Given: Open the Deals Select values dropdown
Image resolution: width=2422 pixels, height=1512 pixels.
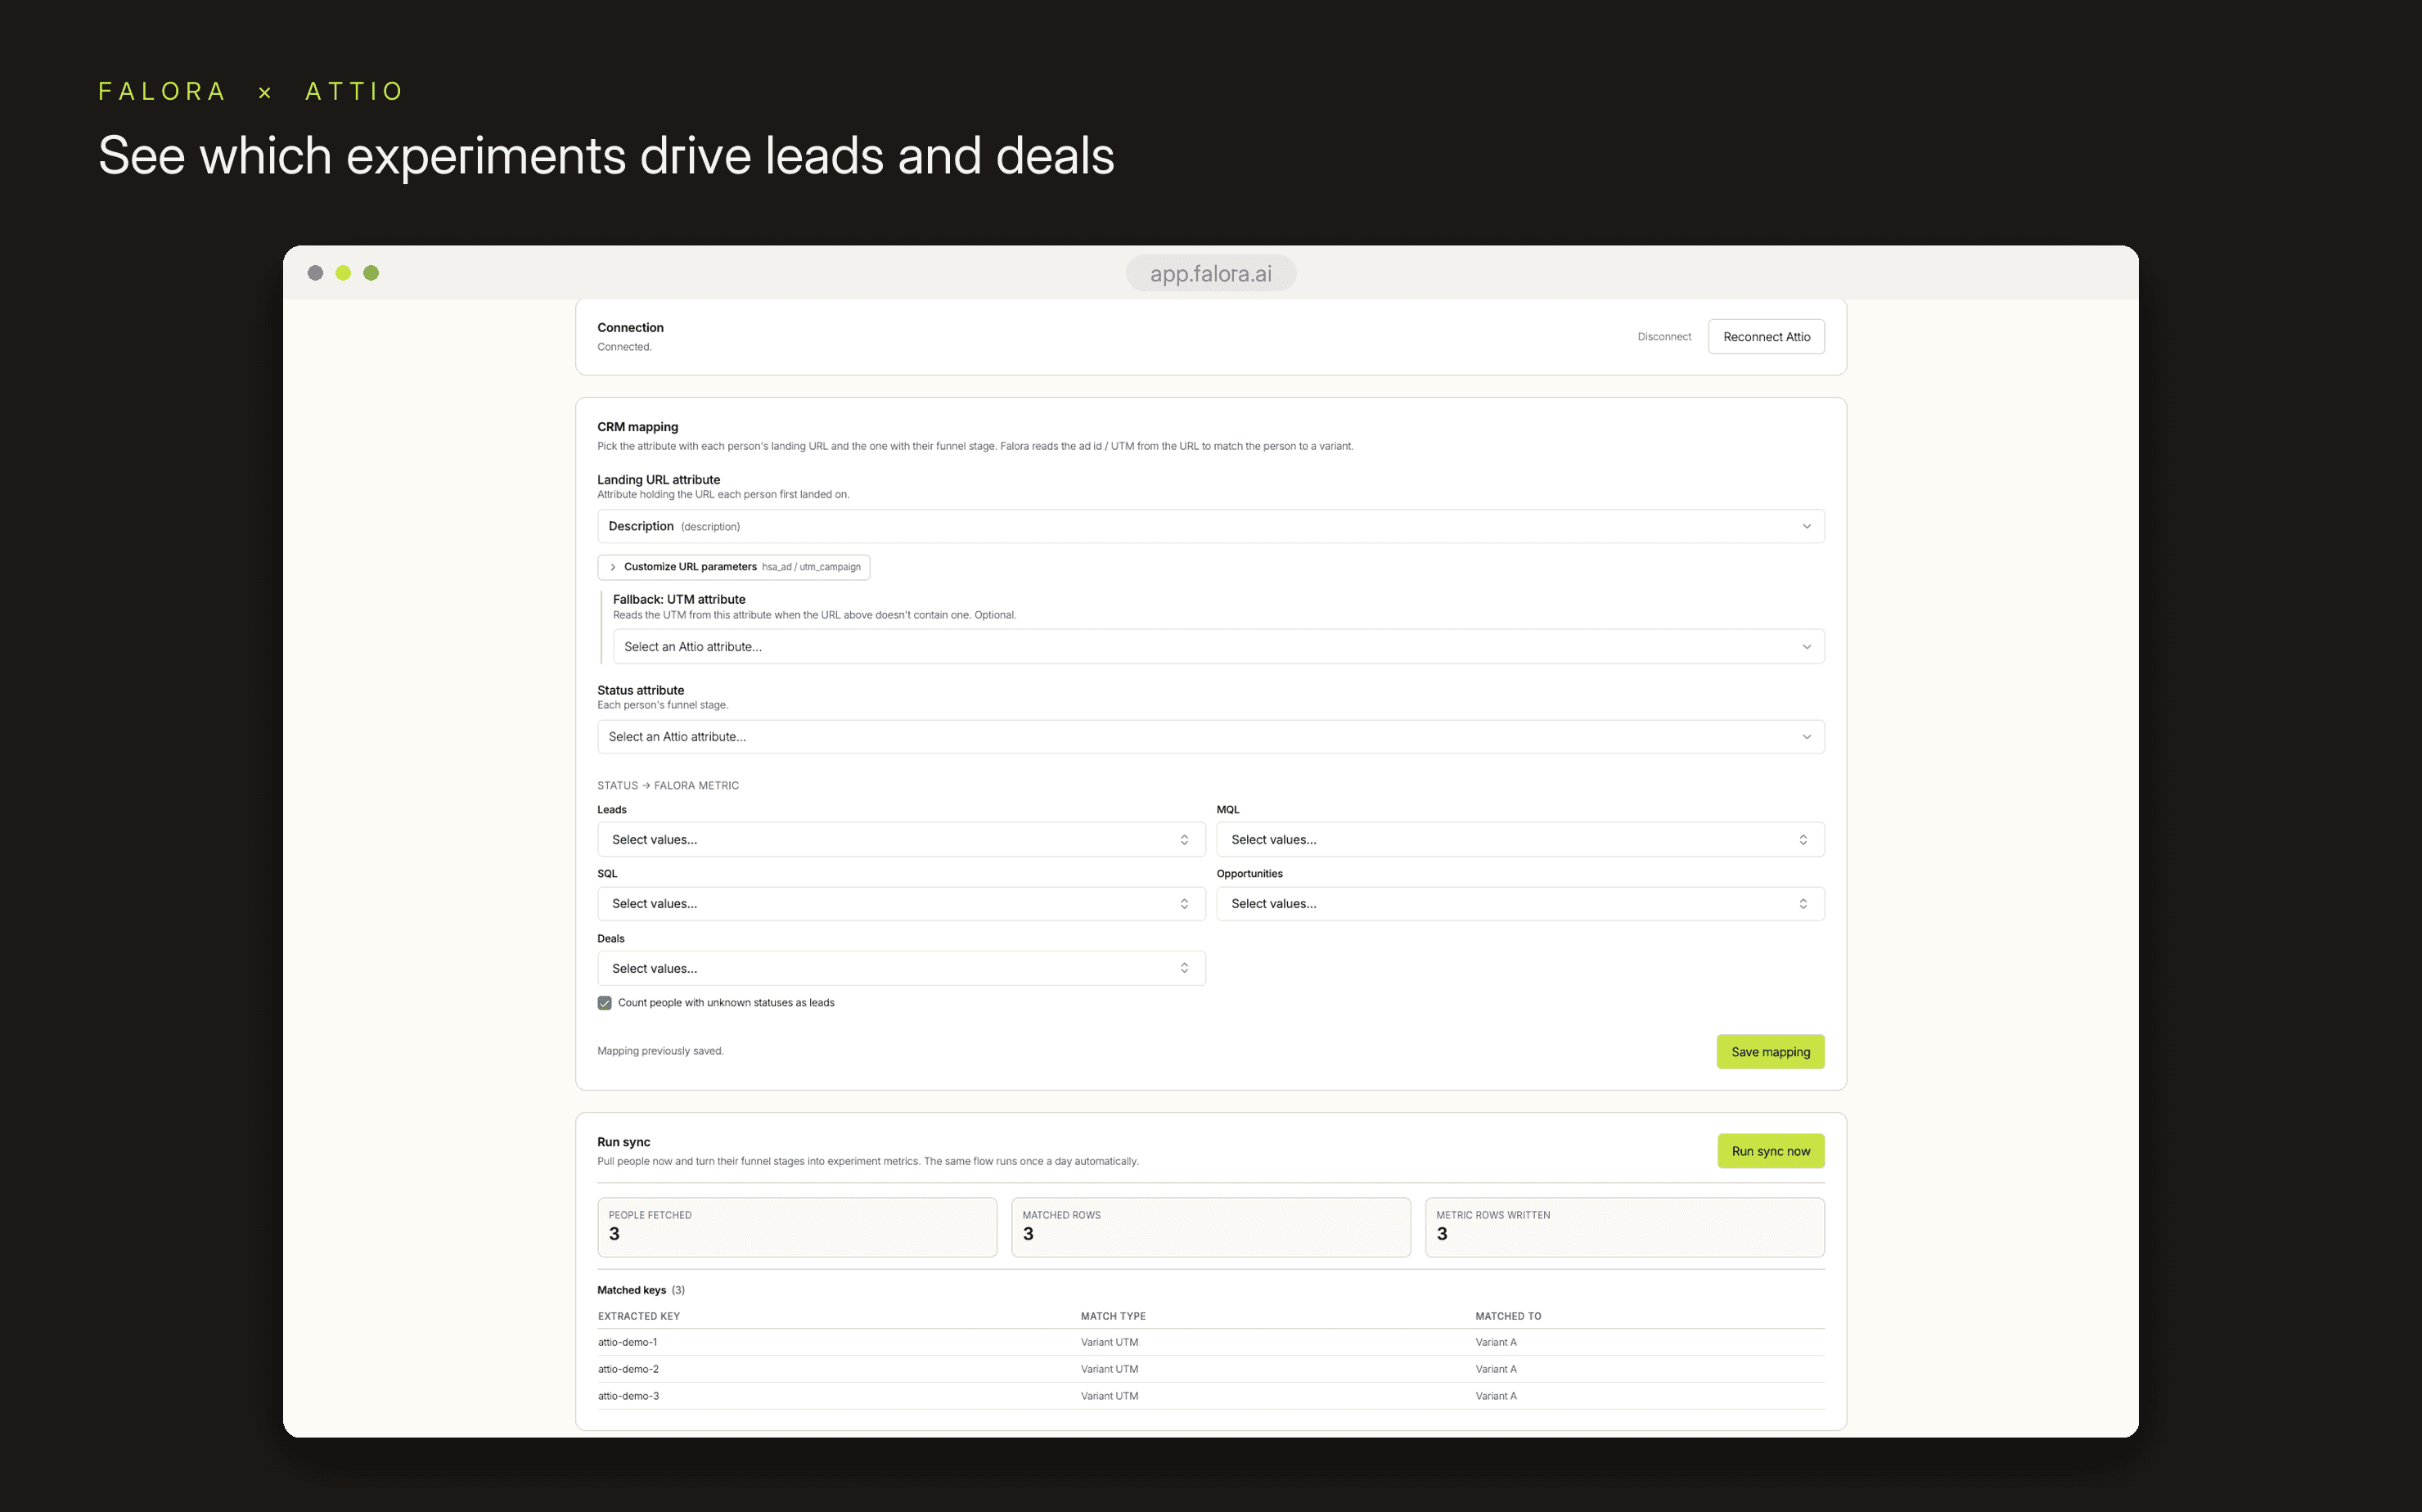Looking at the screenshot, I should click(x=901, y=968).
